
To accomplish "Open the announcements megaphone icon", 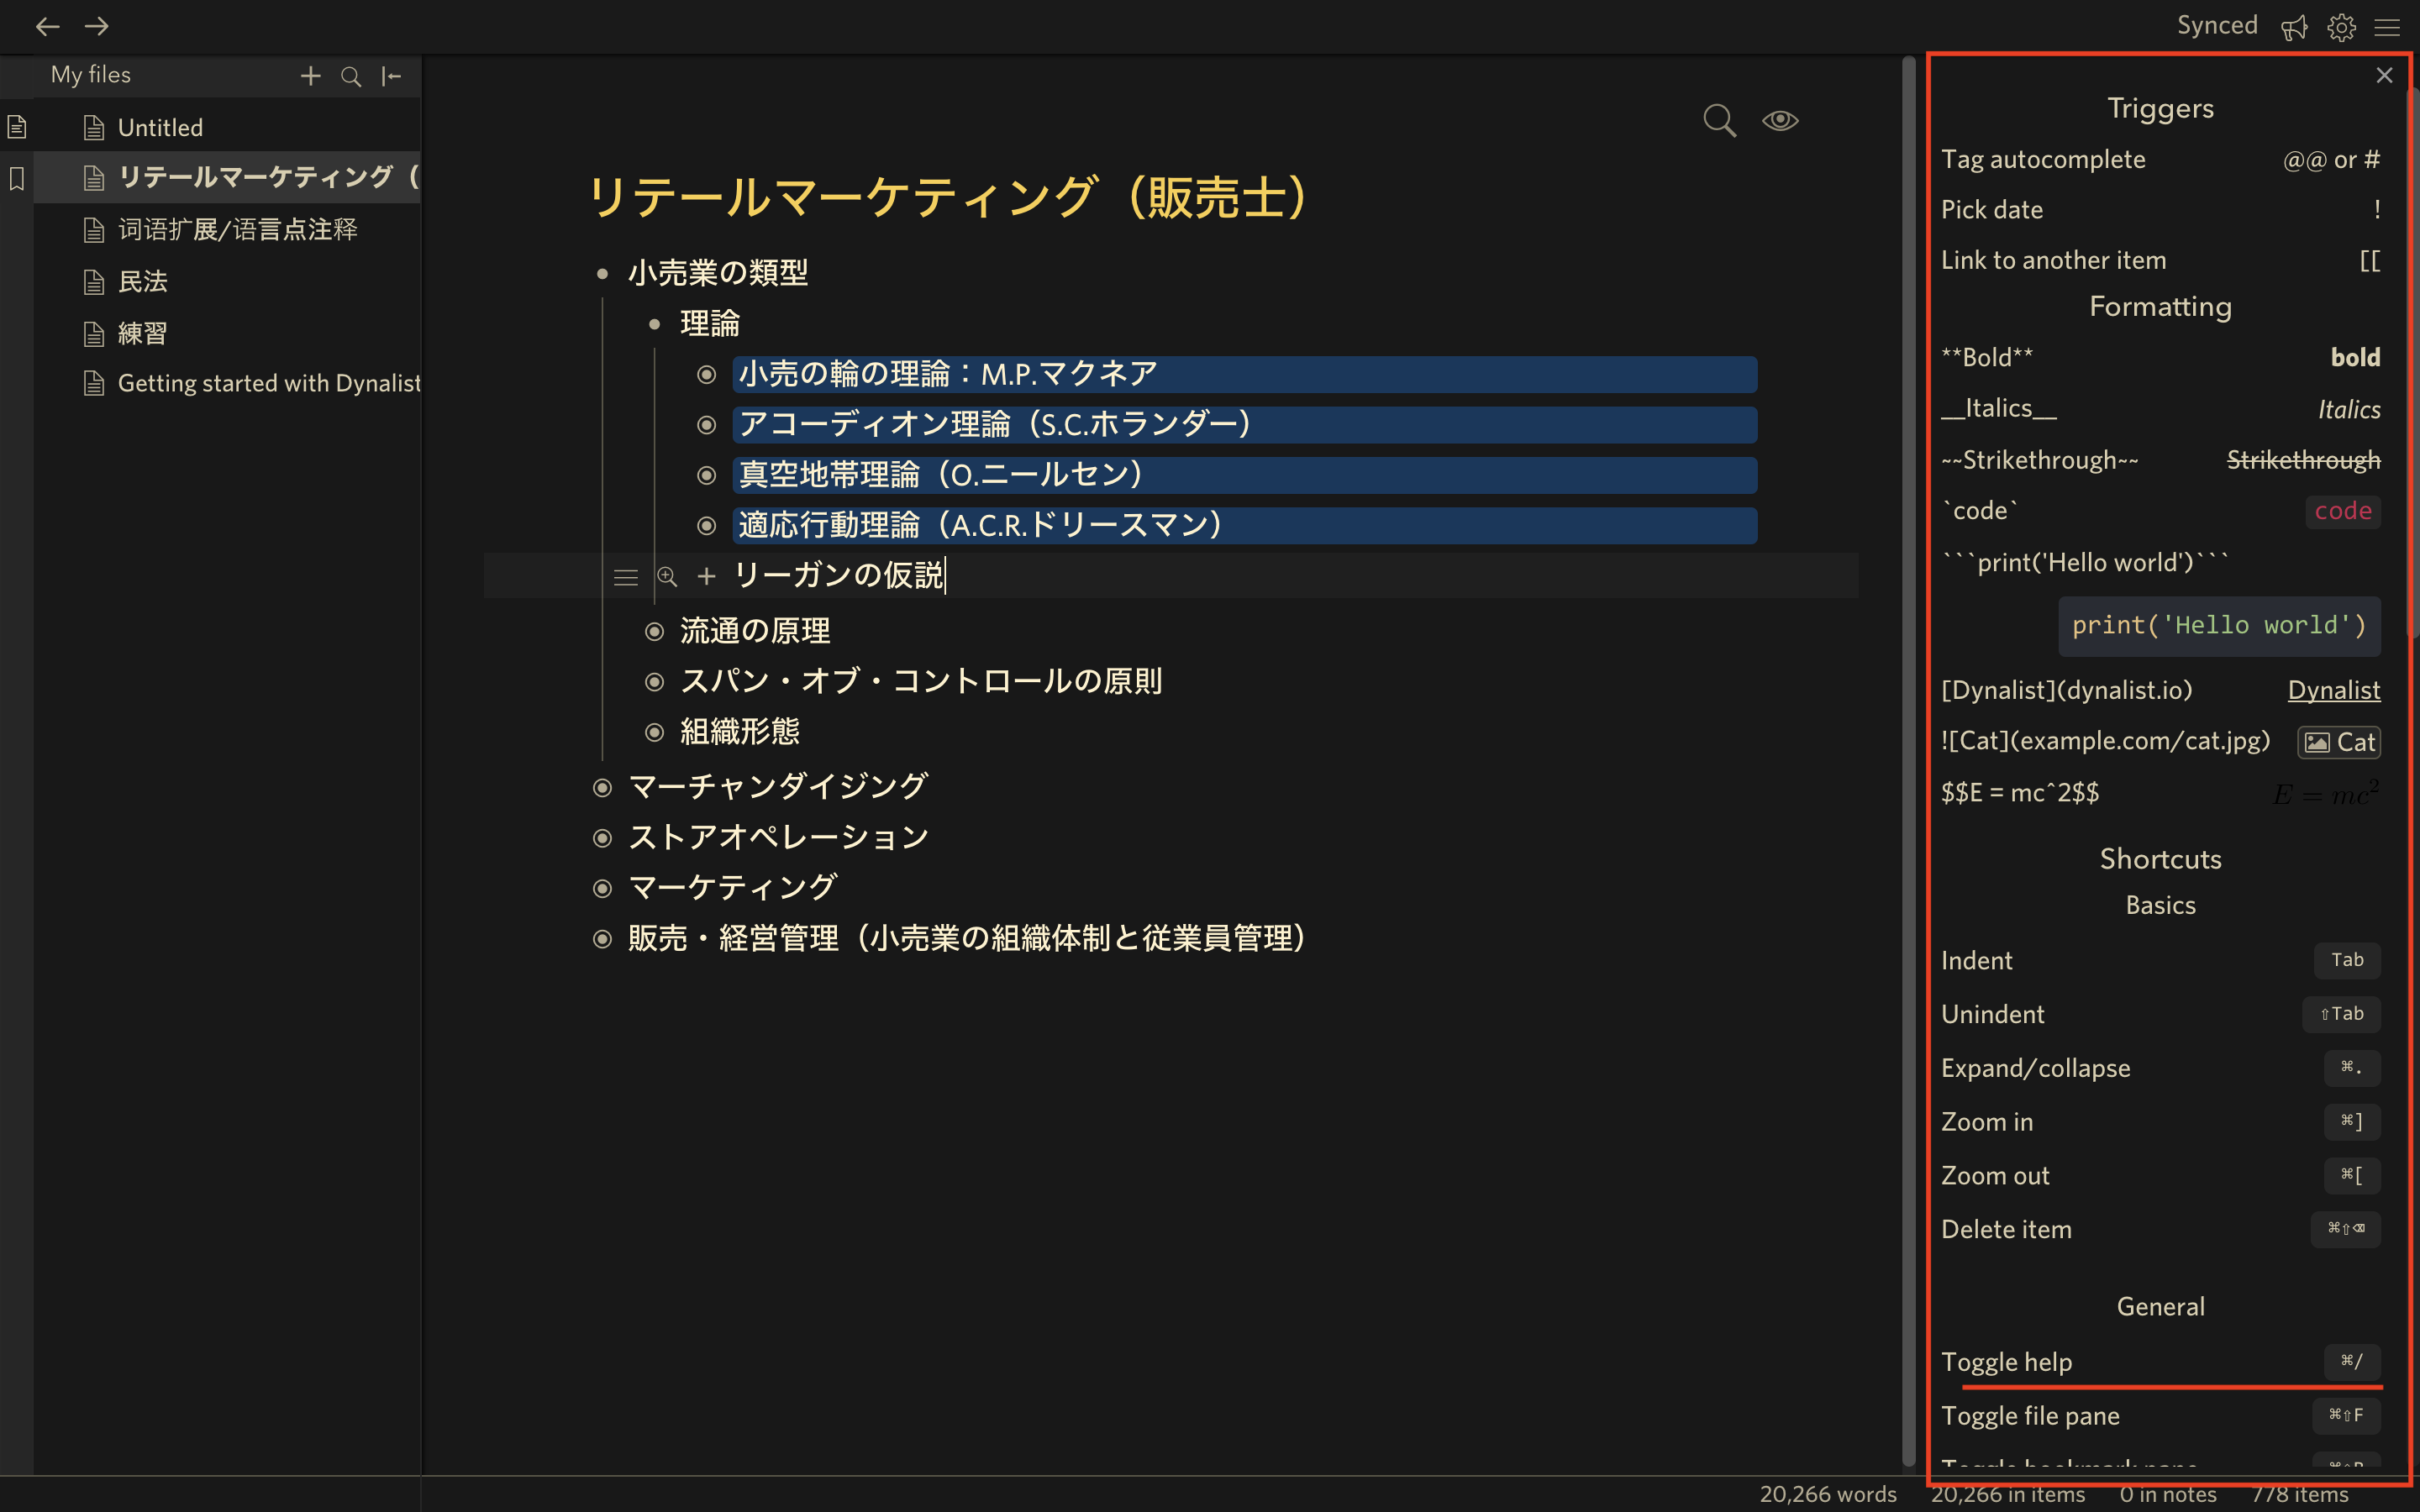I will pos(2294,27).
